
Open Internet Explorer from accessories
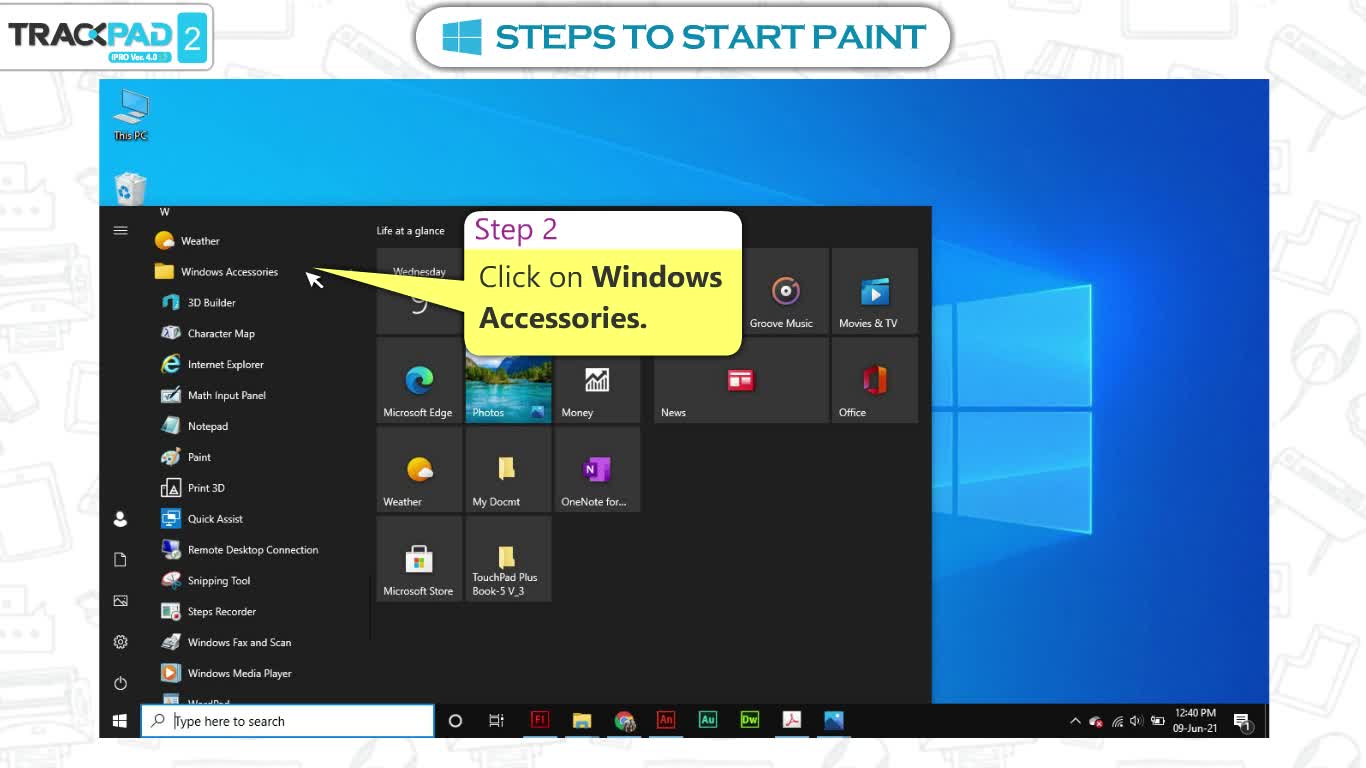point(212,365)
